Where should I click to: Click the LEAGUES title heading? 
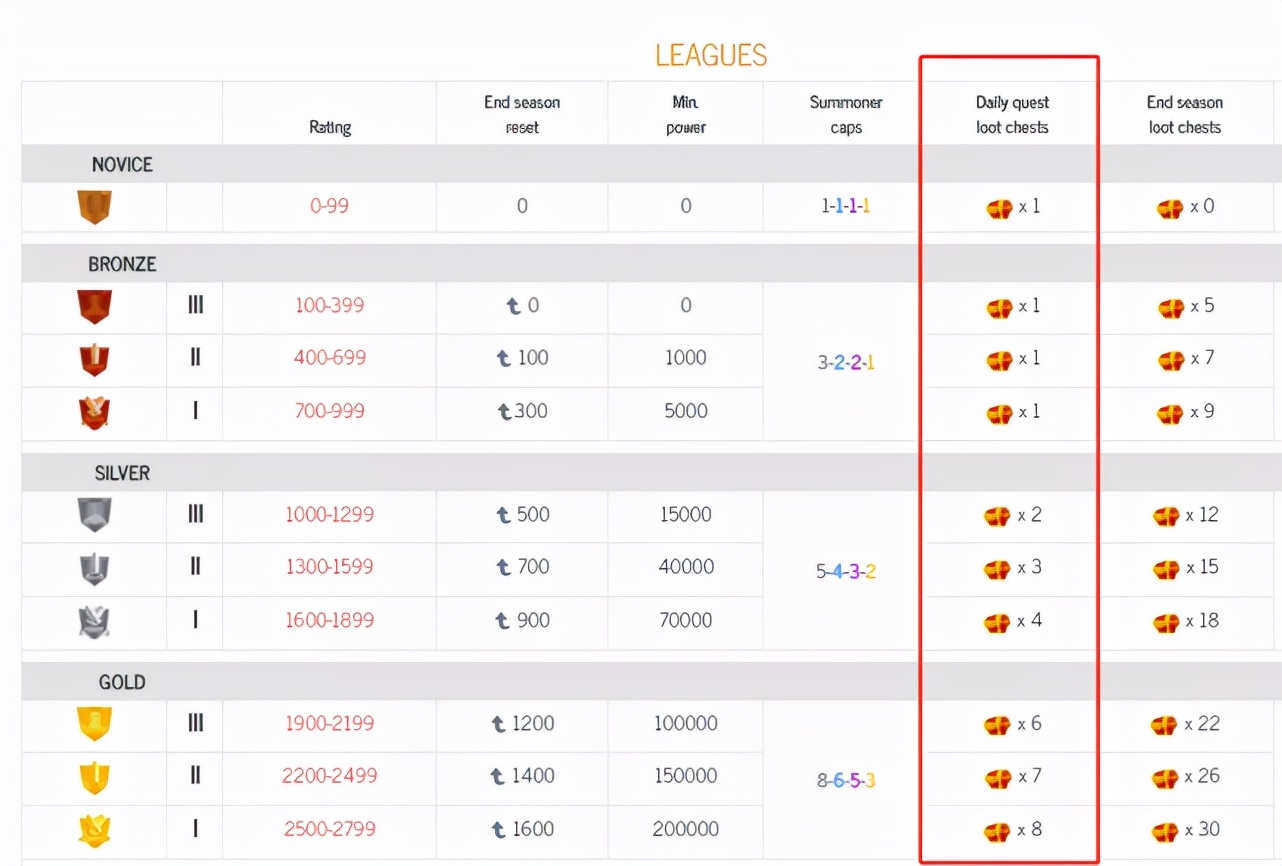coord(711,54)
